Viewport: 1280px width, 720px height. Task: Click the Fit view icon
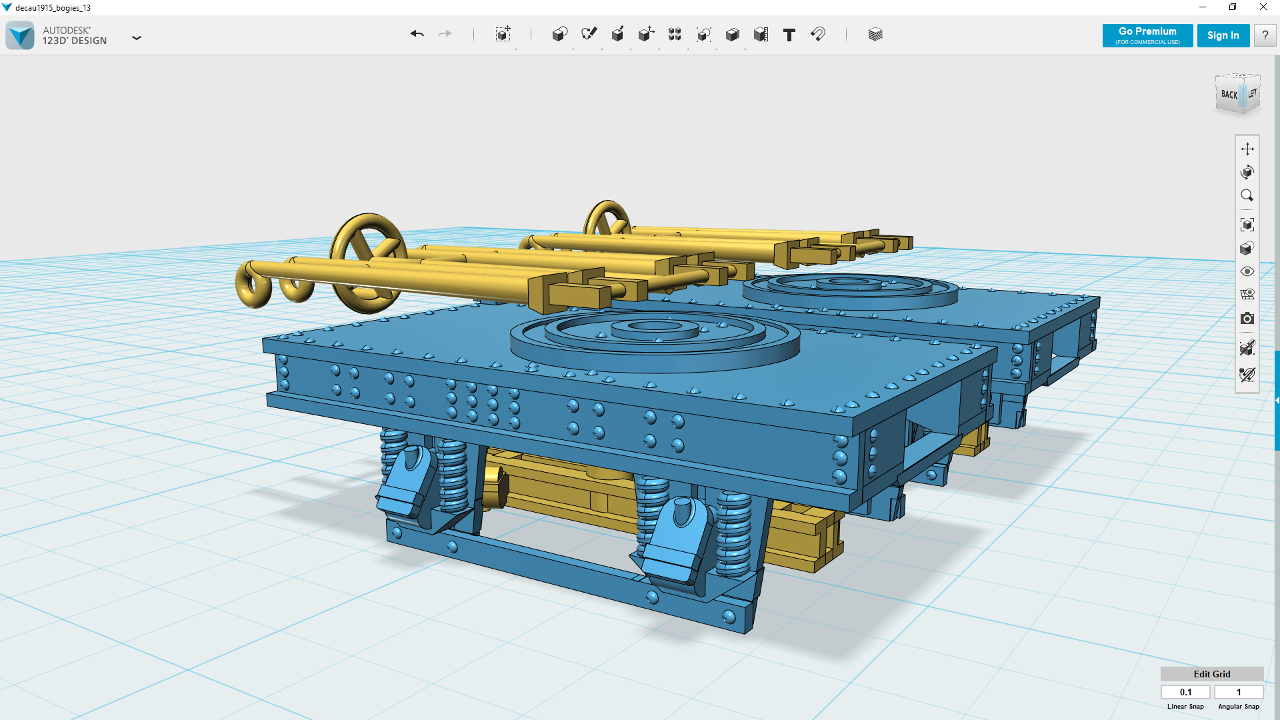tap(1247, 224)
